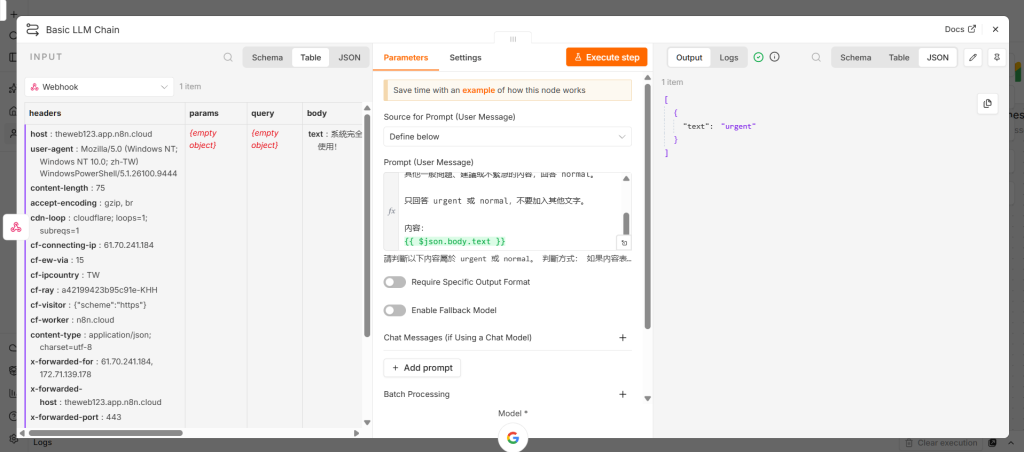Click the "urgent" output value

coord(738,127)
